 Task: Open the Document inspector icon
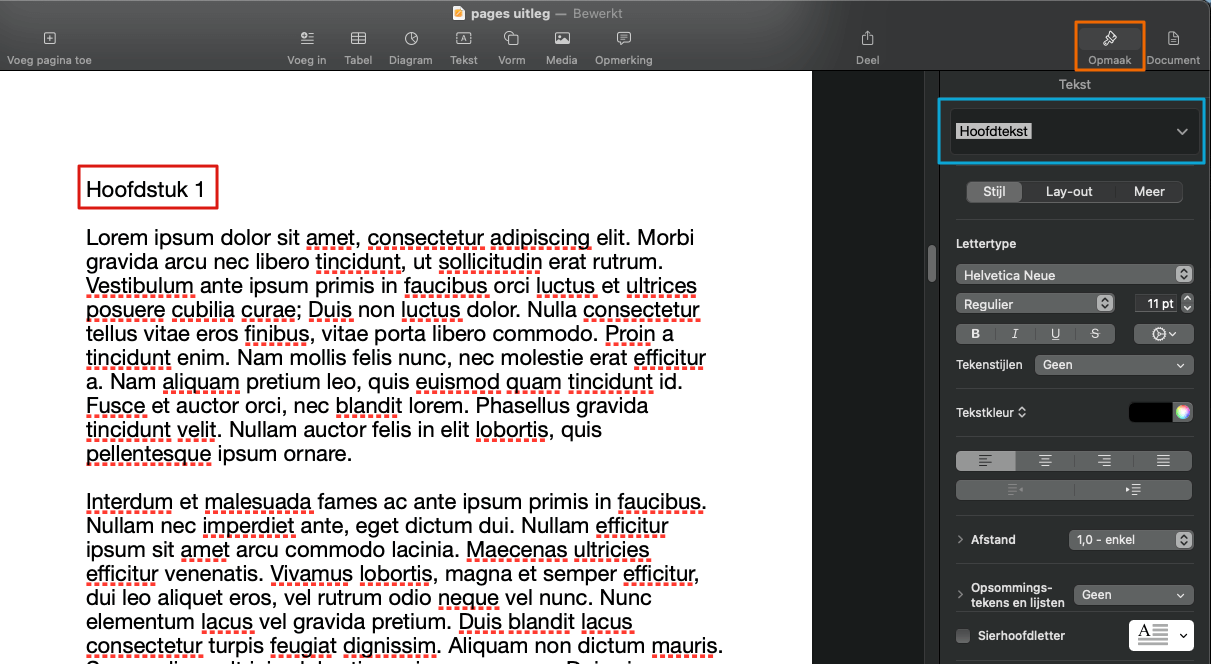click(x=1173, y=38)
